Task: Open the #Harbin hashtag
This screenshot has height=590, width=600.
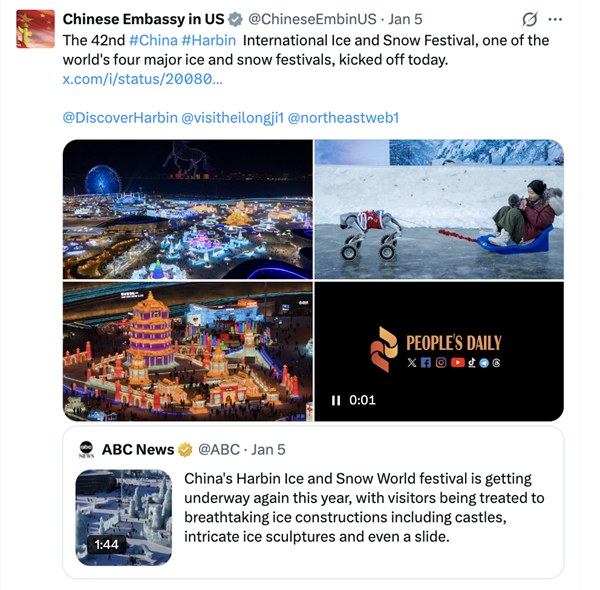Action: click(x=209, y=40)
